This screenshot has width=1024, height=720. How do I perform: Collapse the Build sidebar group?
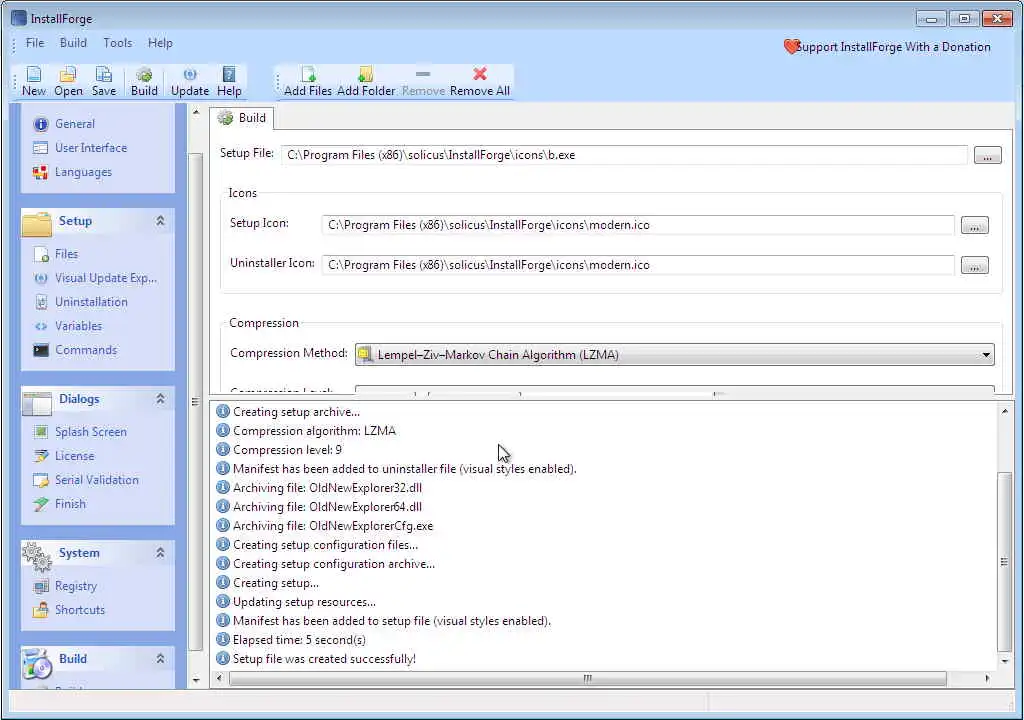coord(160,659)
